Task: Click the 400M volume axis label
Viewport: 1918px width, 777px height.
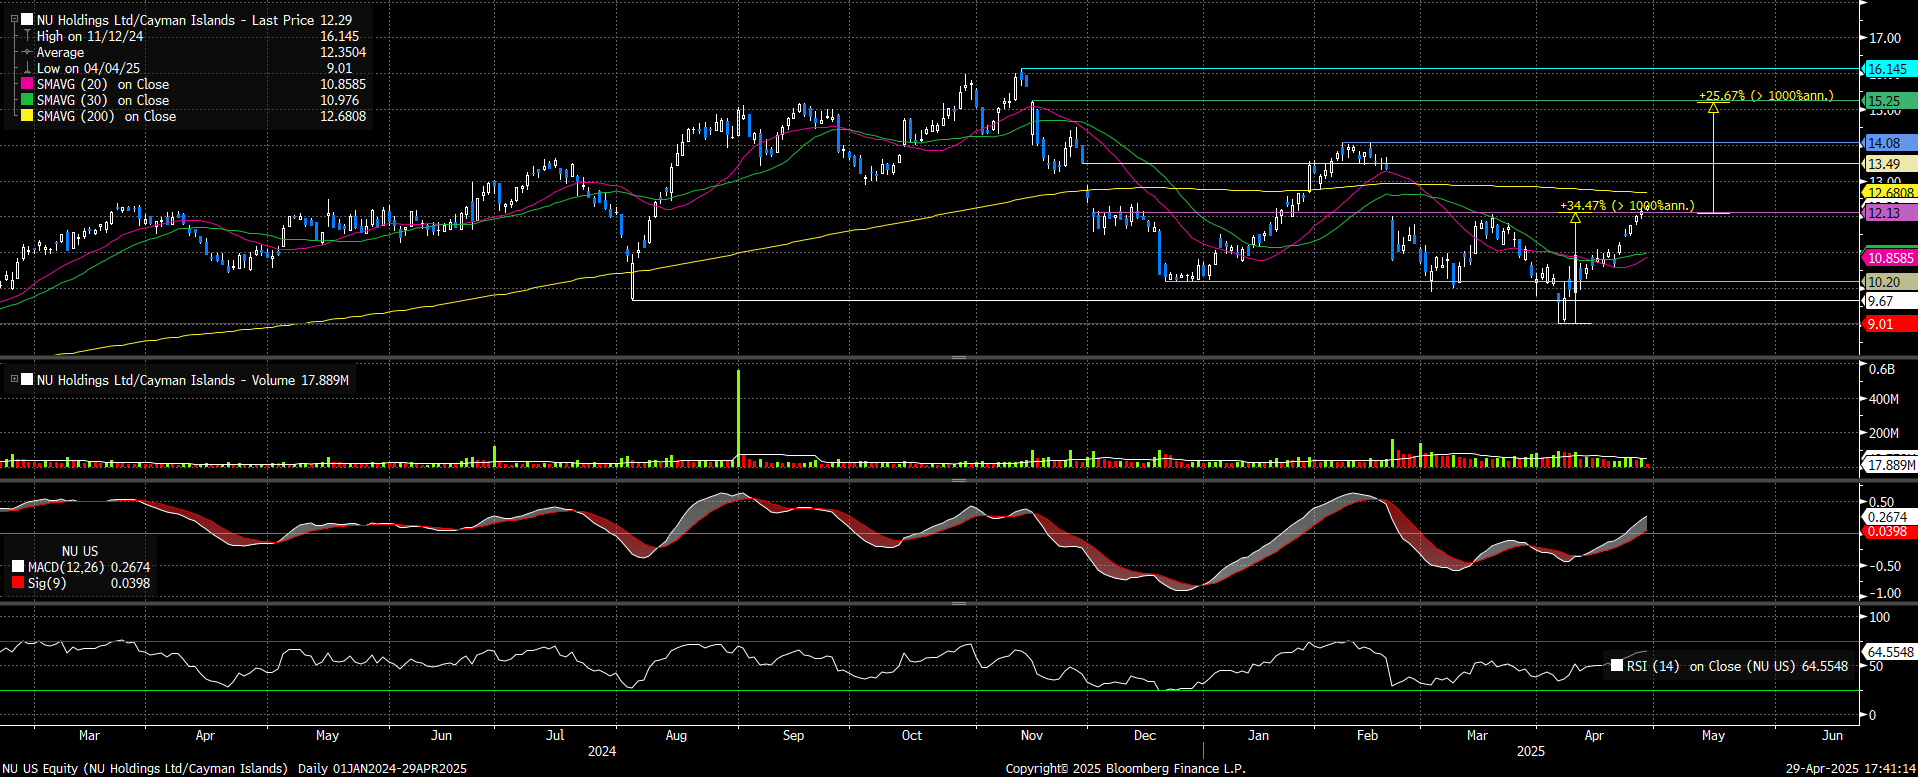Action: [x=1884, y=399]
